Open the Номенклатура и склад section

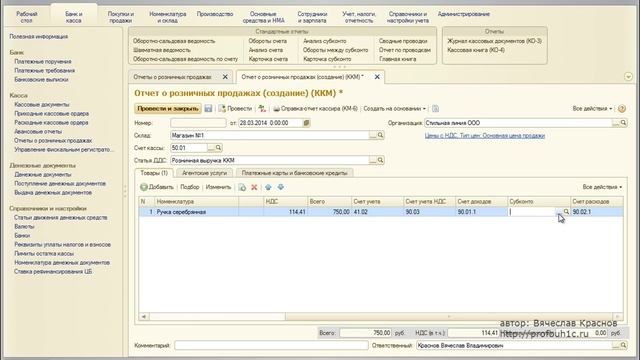coord(167,17)
